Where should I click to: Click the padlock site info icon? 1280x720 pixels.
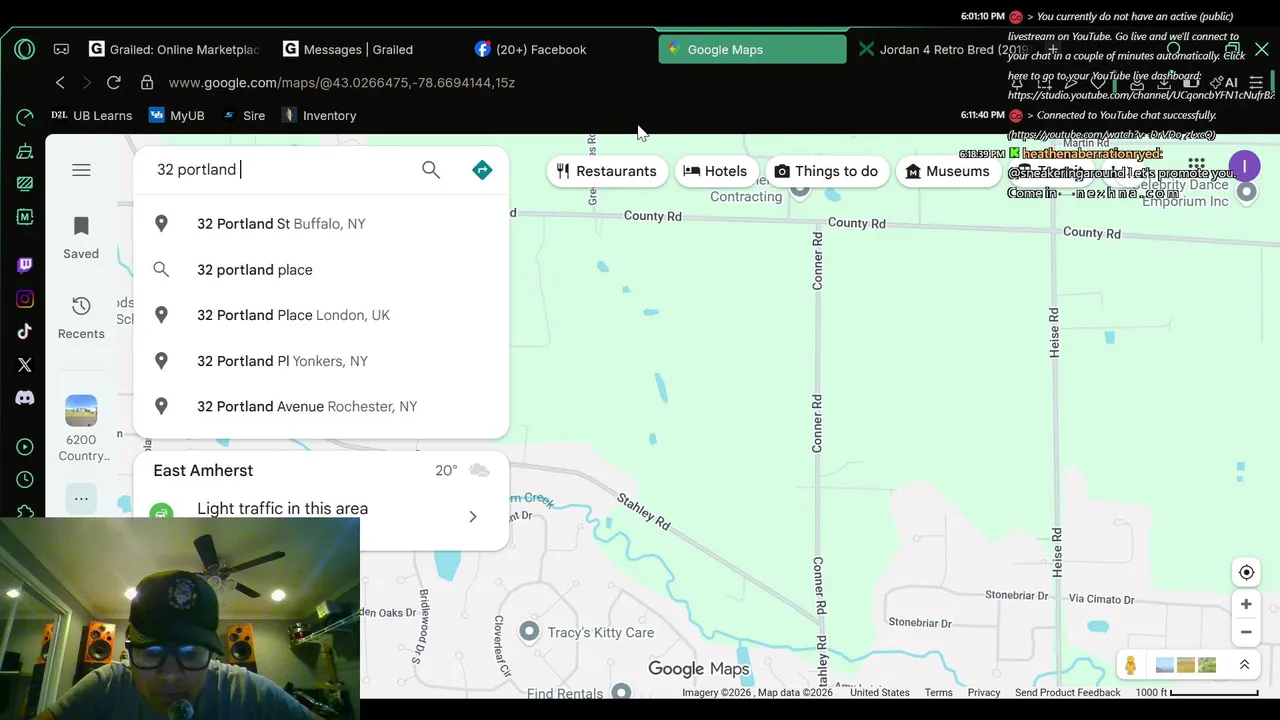coord(147,83)
